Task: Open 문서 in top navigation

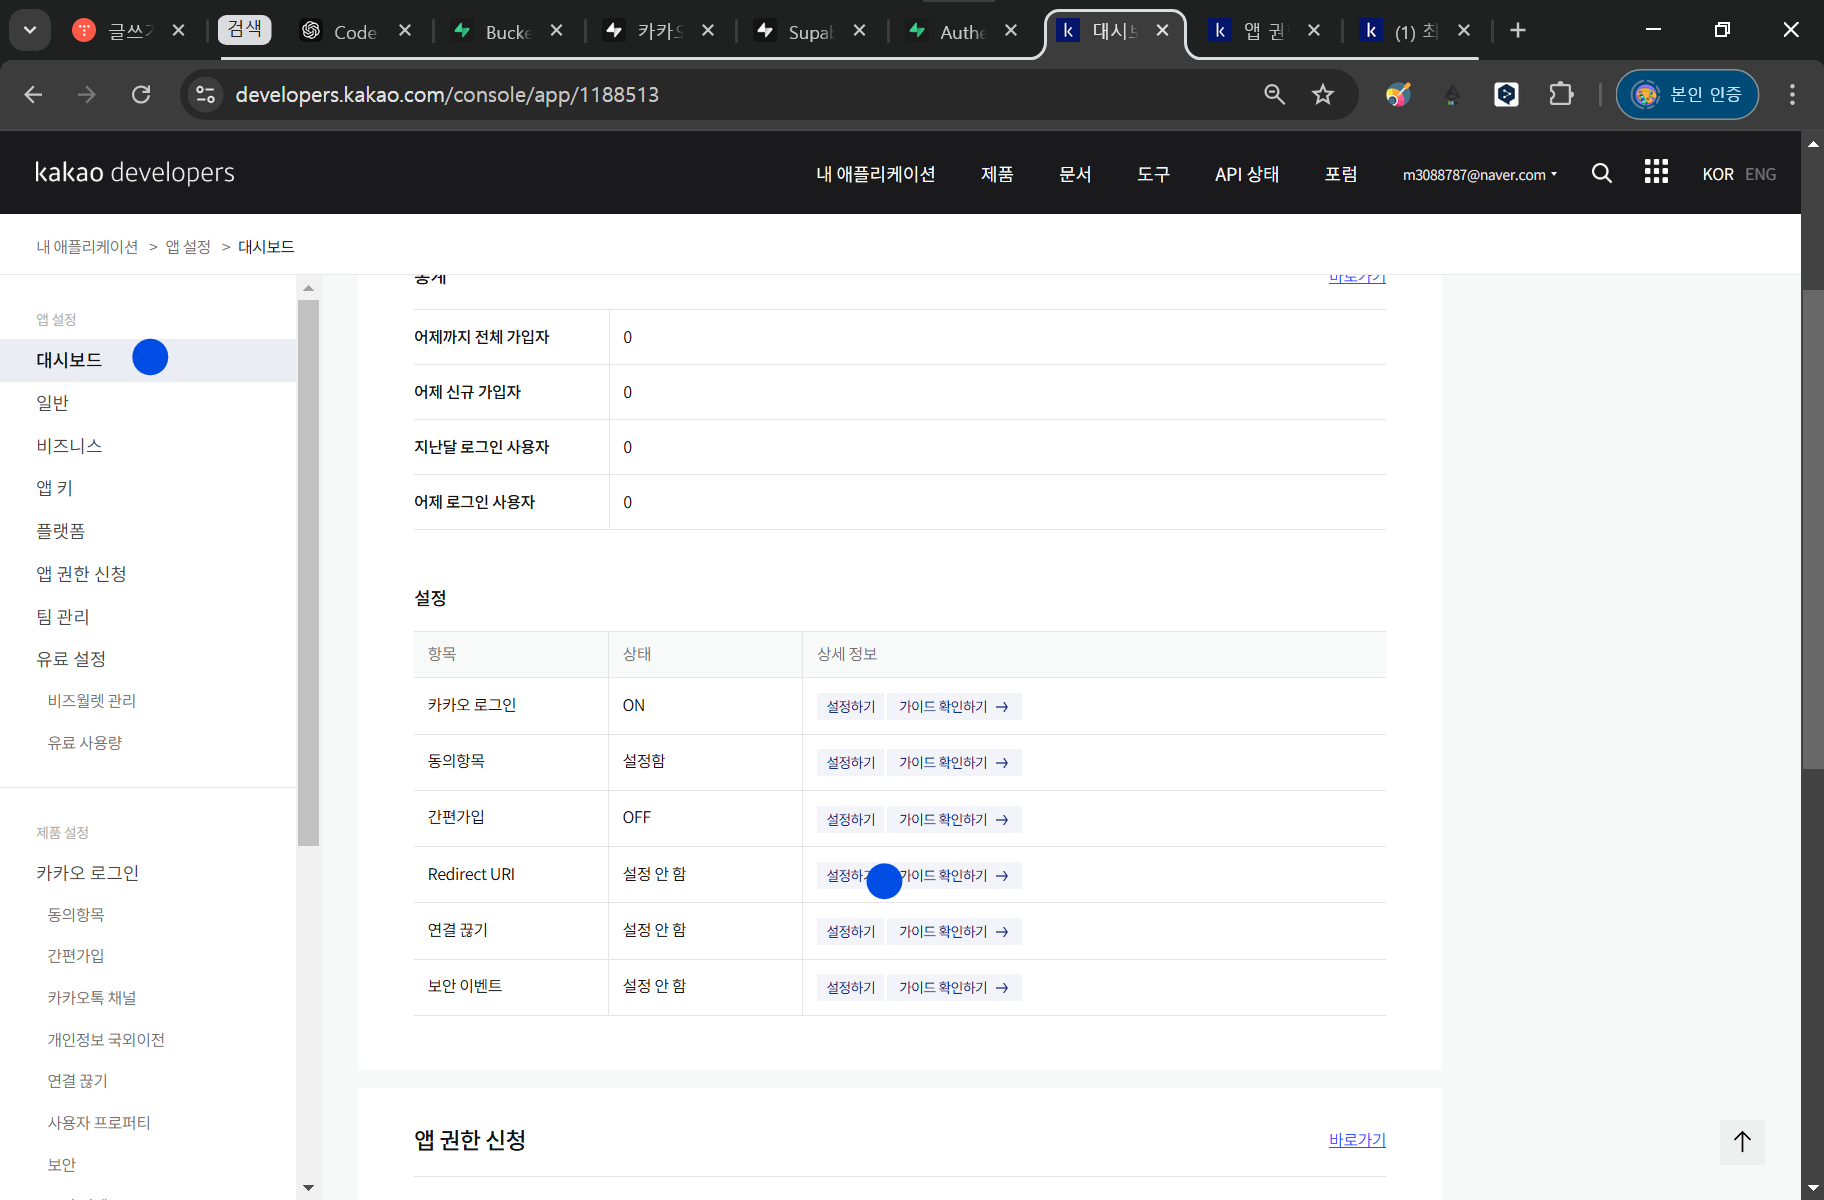Action: (1075, 174)
